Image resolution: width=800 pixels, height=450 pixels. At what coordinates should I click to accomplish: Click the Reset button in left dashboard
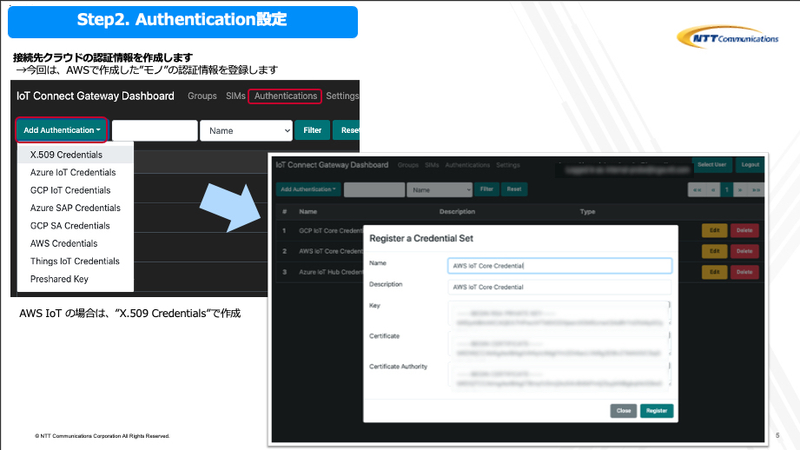(x=346, y=131)
